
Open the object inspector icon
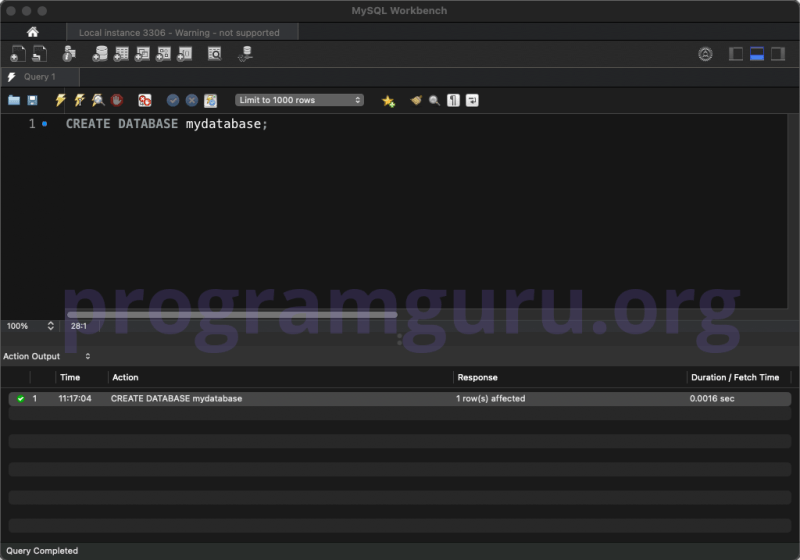69,54
